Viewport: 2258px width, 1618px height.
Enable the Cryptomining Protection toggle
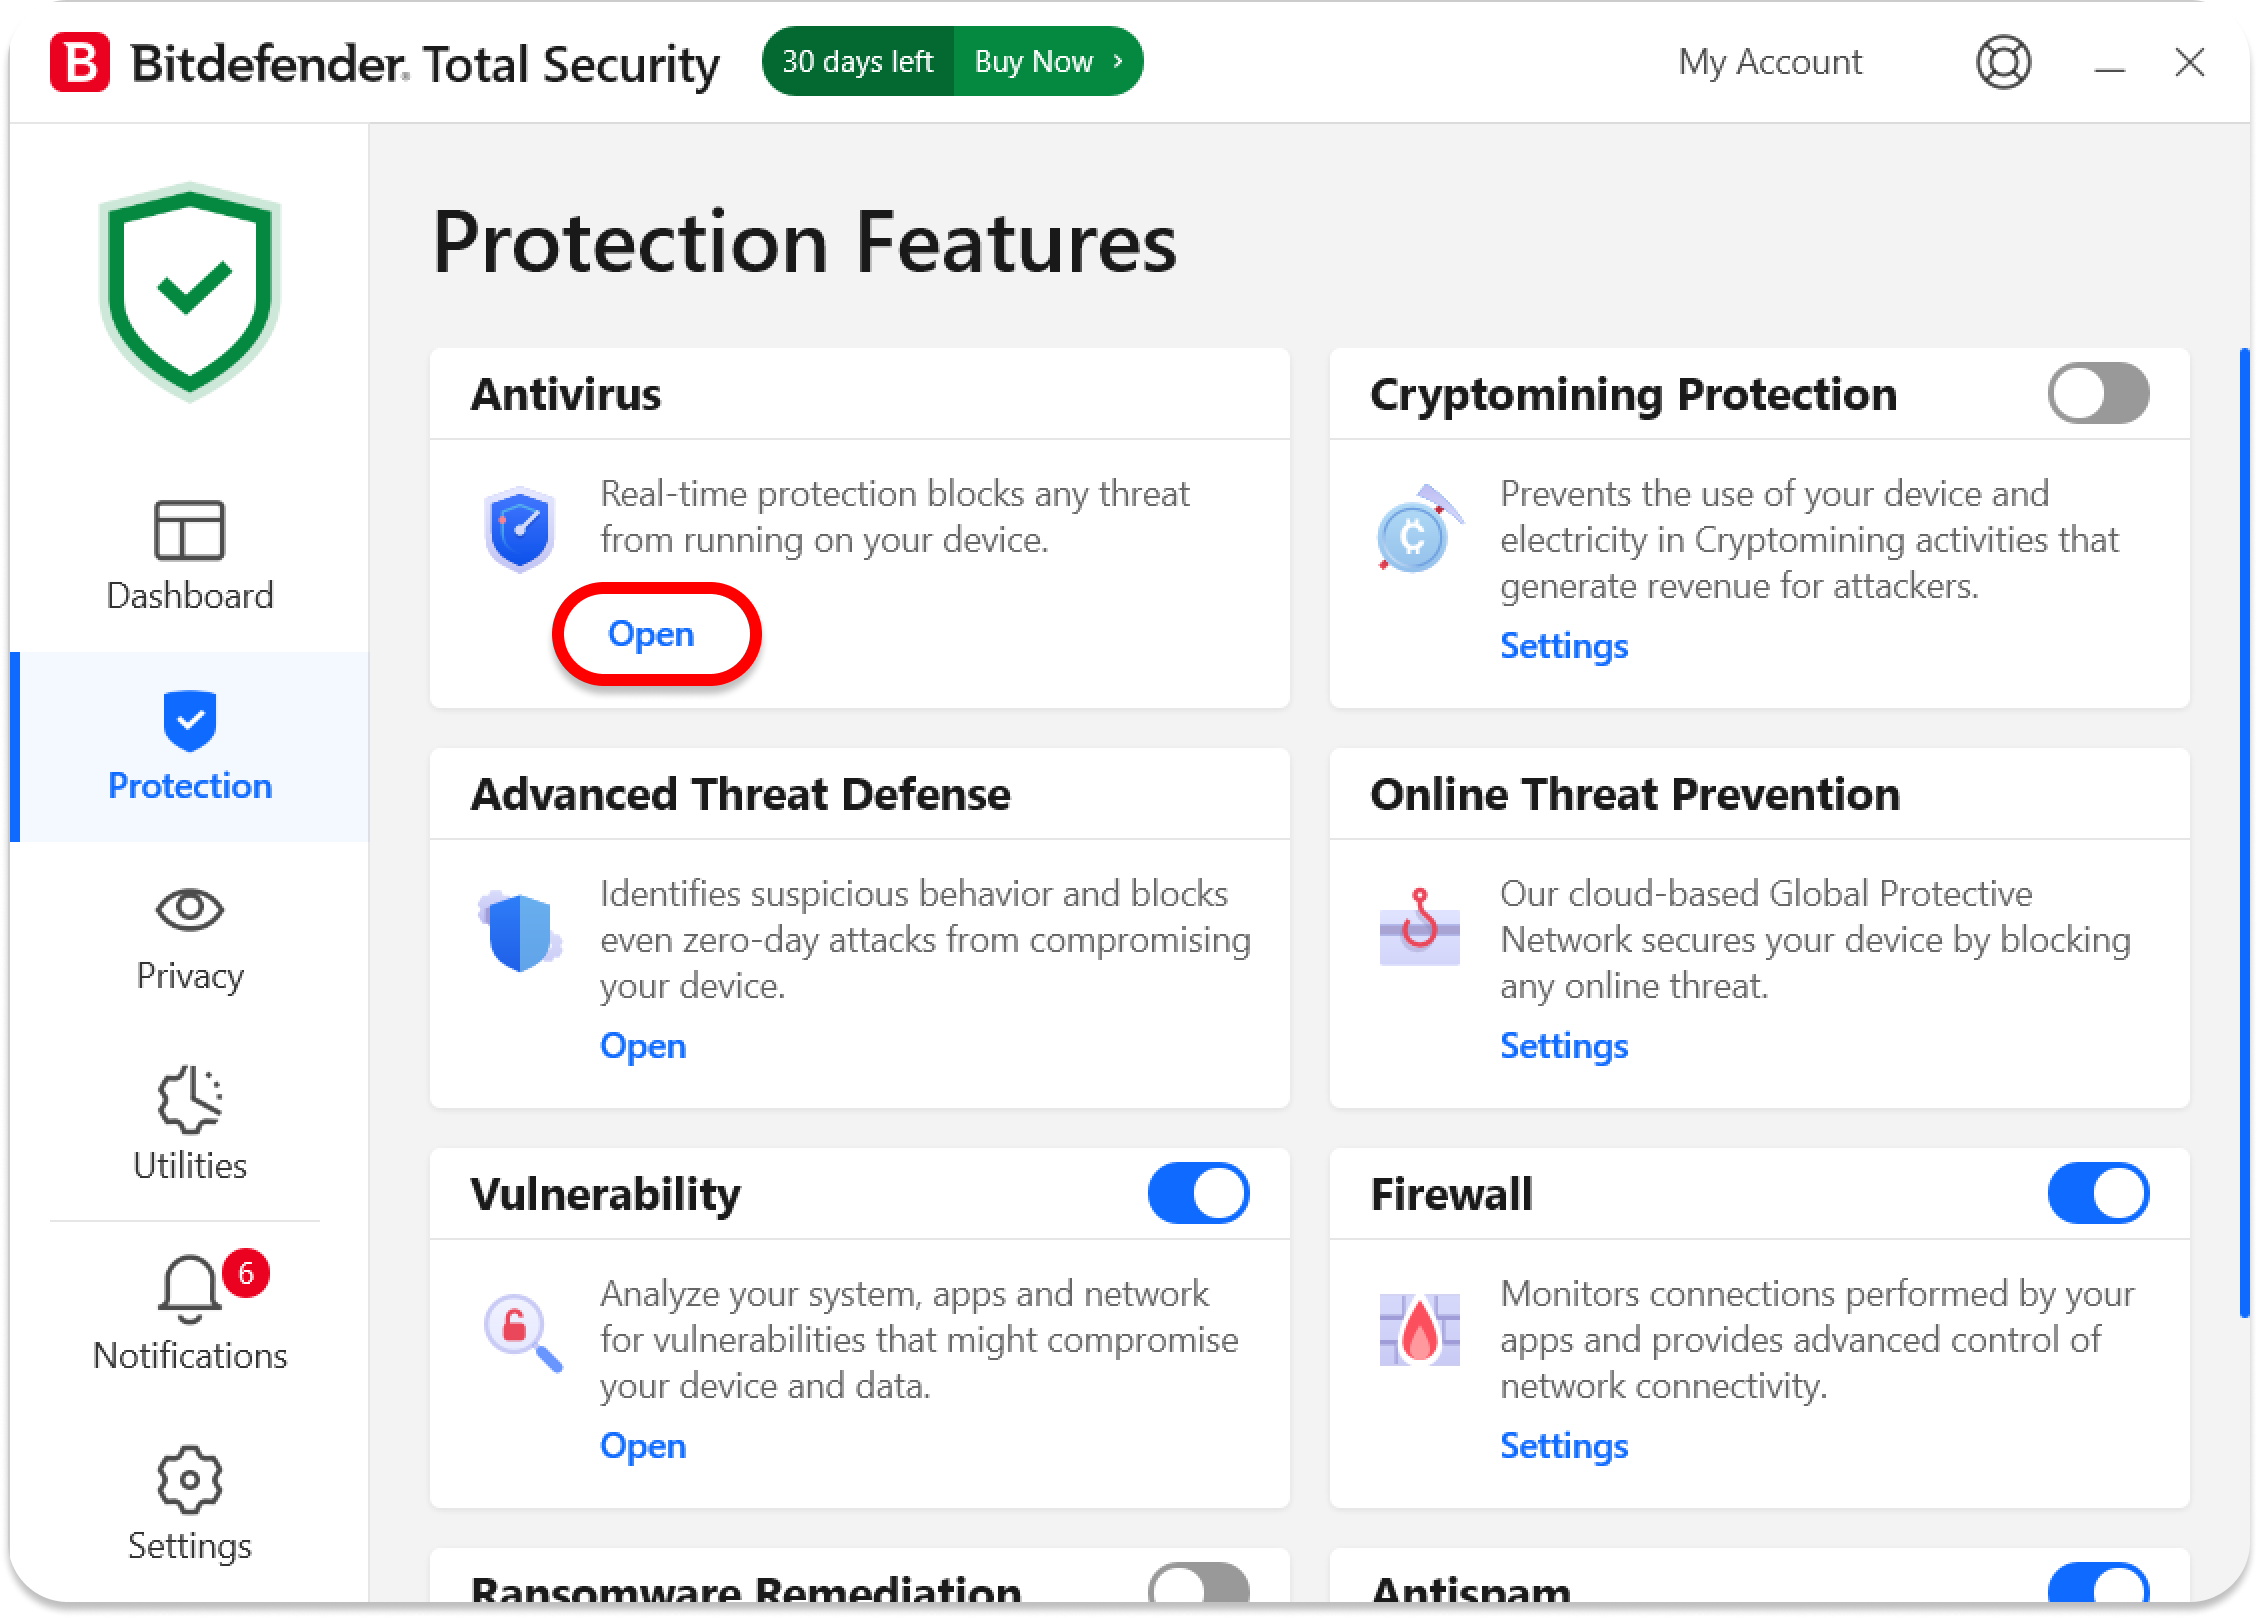click(2098, 394)
